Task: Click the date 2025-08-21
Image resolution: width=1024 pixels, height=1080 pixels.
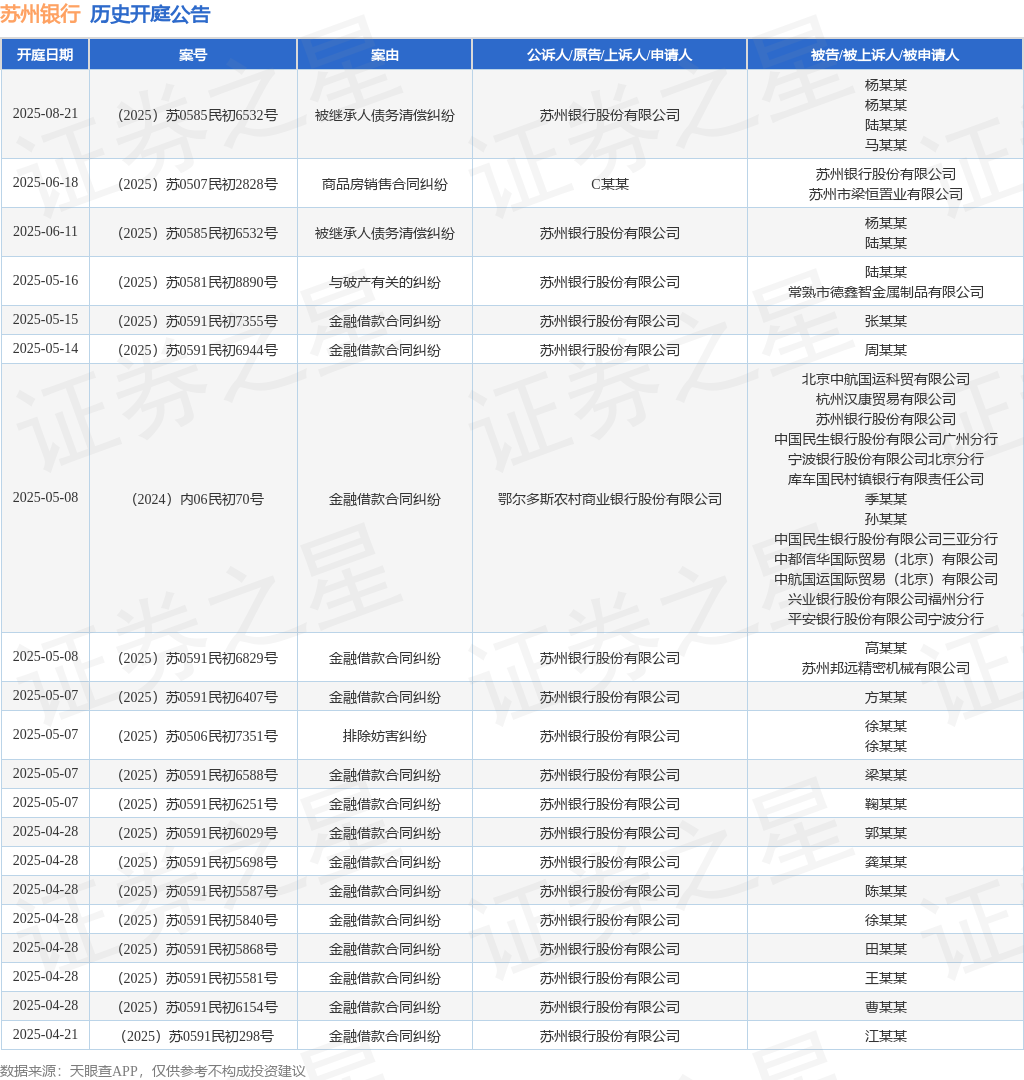Action: click(x=45, y=114)
